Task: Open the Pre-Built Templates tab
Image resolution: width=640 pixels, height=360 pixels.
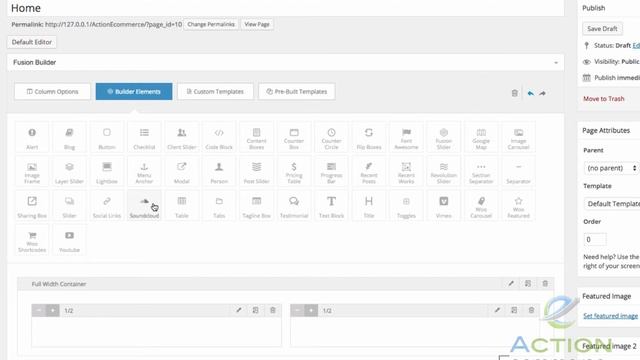Action: tap(297, 91)
